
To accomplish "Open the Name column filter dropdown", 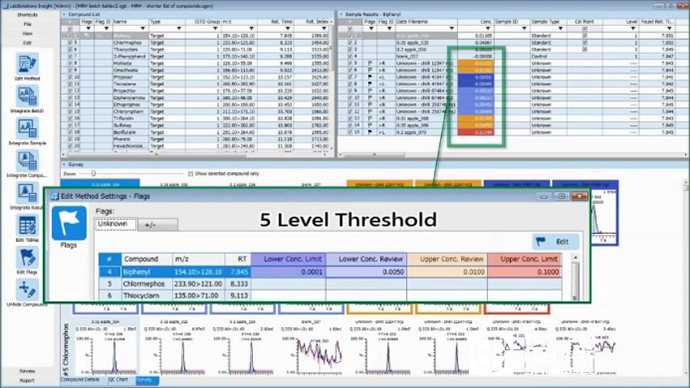I will tap(143, 29).
